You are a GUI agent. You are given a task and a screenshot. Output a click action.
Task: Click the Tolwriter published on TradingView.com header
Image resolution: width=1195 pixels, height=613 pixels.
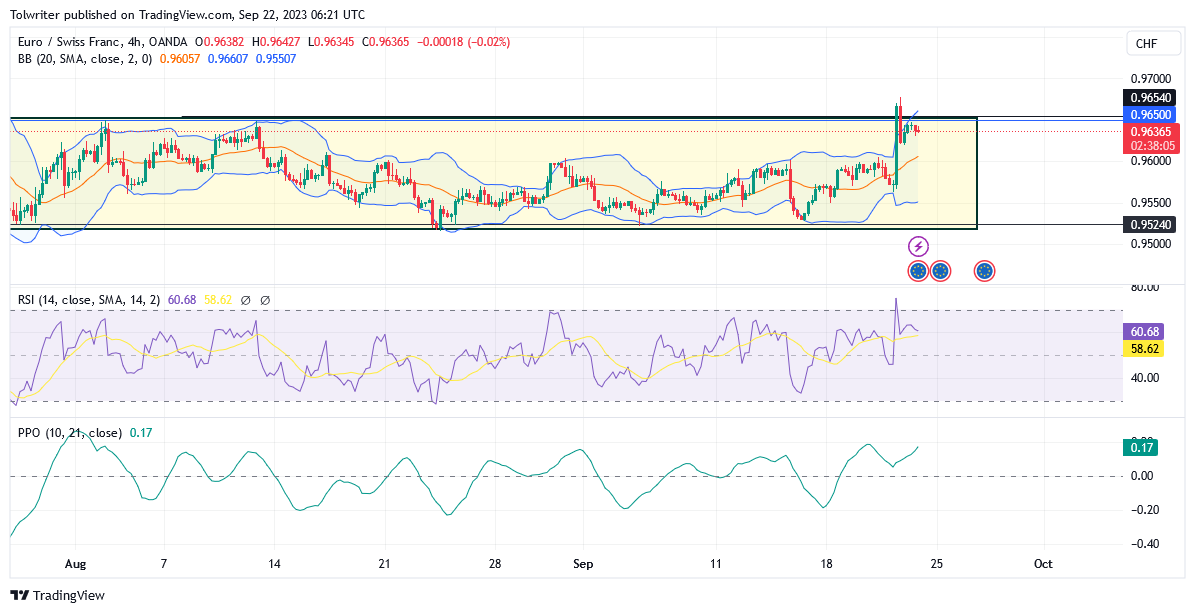click(x=187, y=14)
